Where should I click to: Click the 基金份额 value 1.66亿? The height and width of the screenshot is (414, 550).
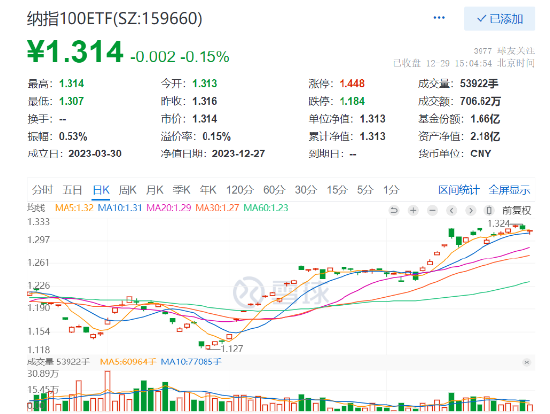pyautogui.click(x=485, y=119)
